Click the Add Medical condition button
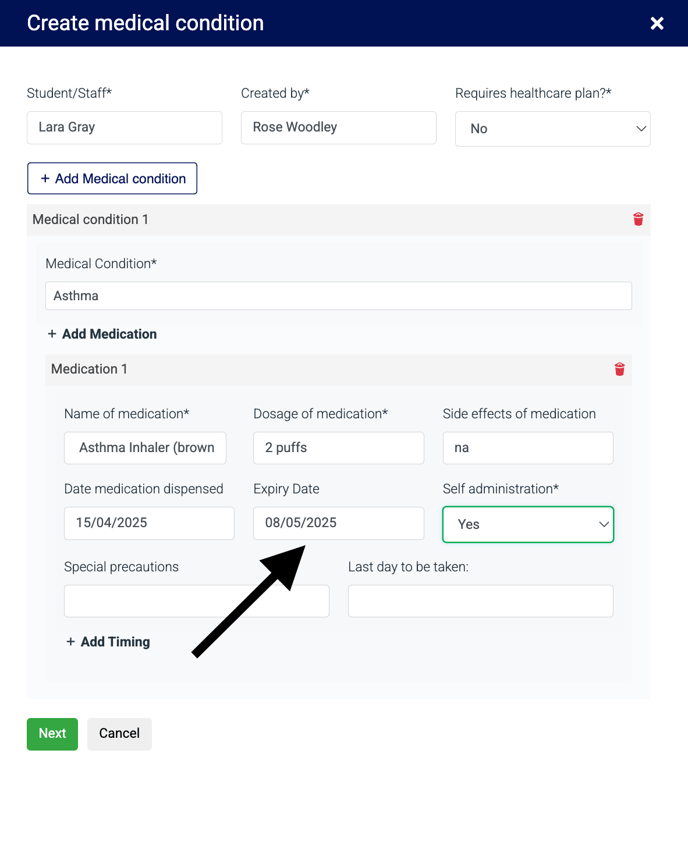This screenshot has width=688, height=846. point(112,179)
